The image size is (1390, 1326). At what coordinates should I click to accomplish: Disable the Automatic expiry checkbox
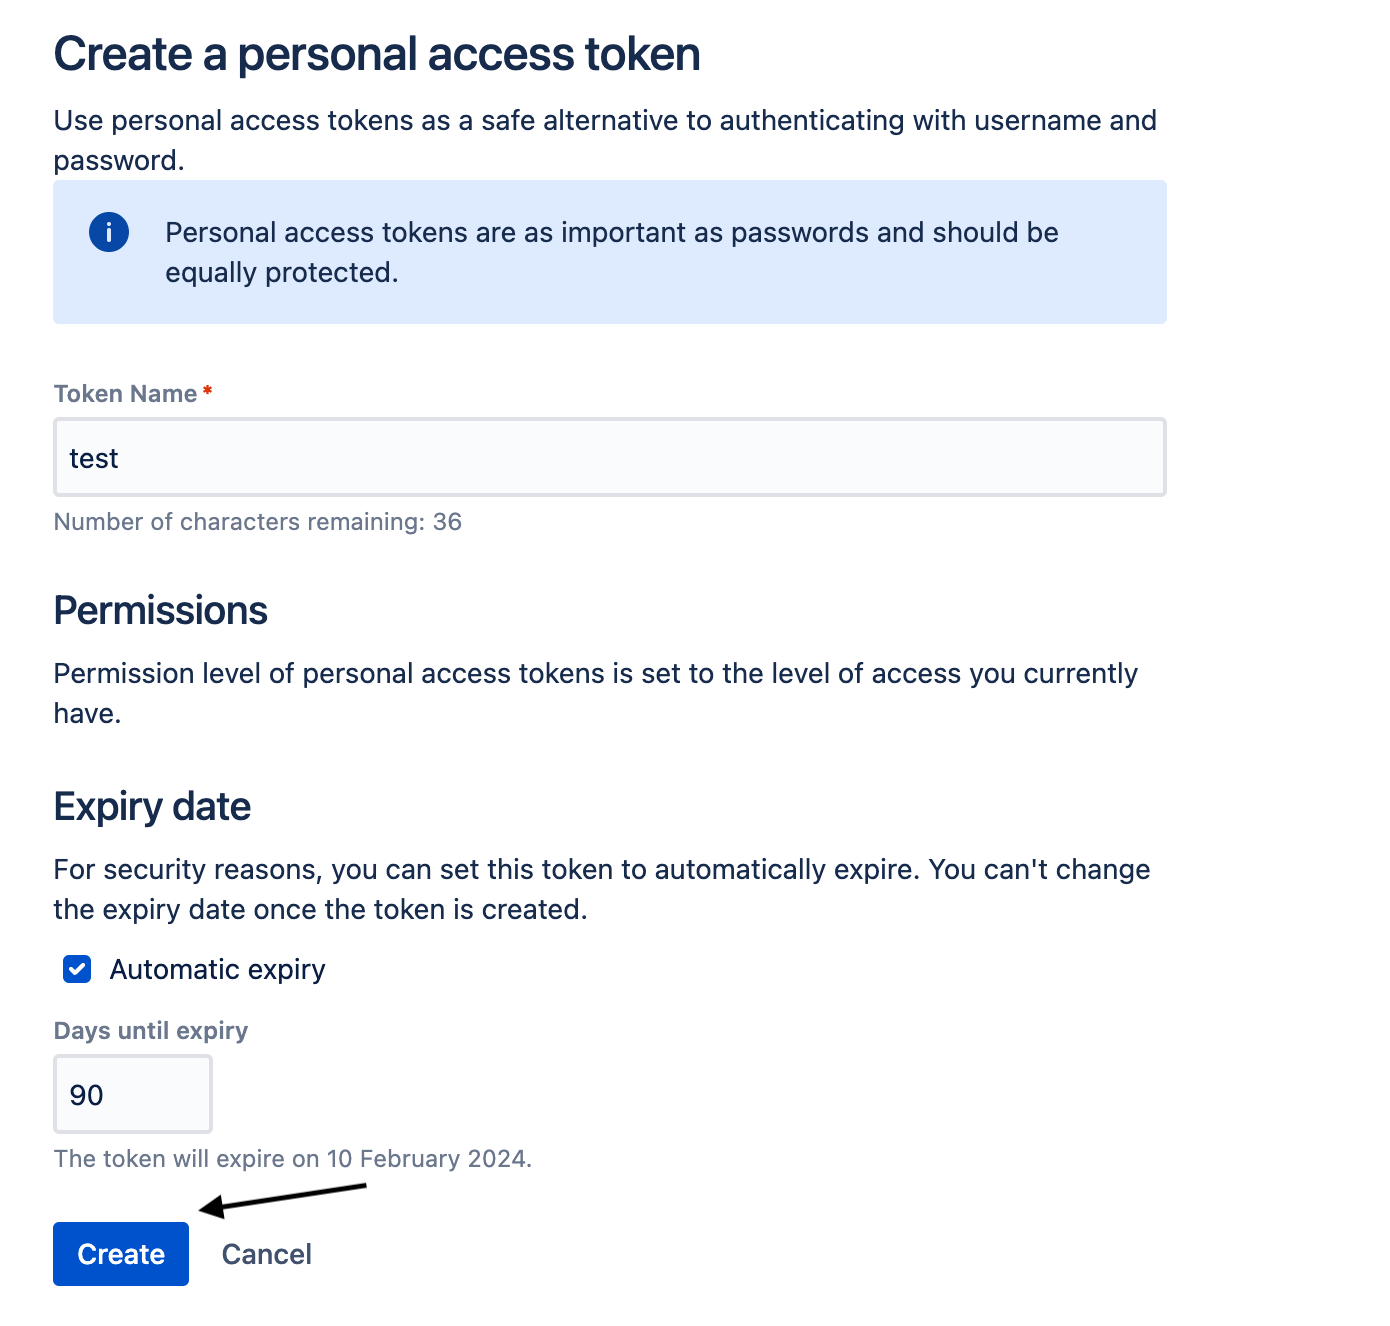pos(76,969)
